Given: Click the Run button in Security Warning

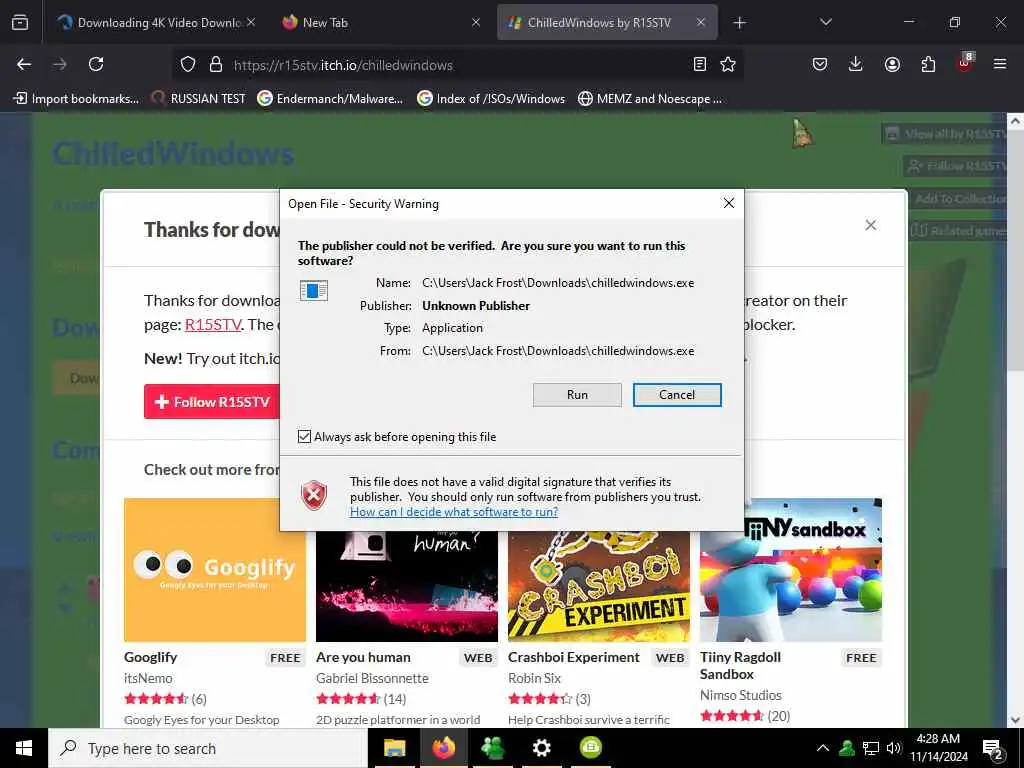Looking at the screenshot, I should coord(577,394).
